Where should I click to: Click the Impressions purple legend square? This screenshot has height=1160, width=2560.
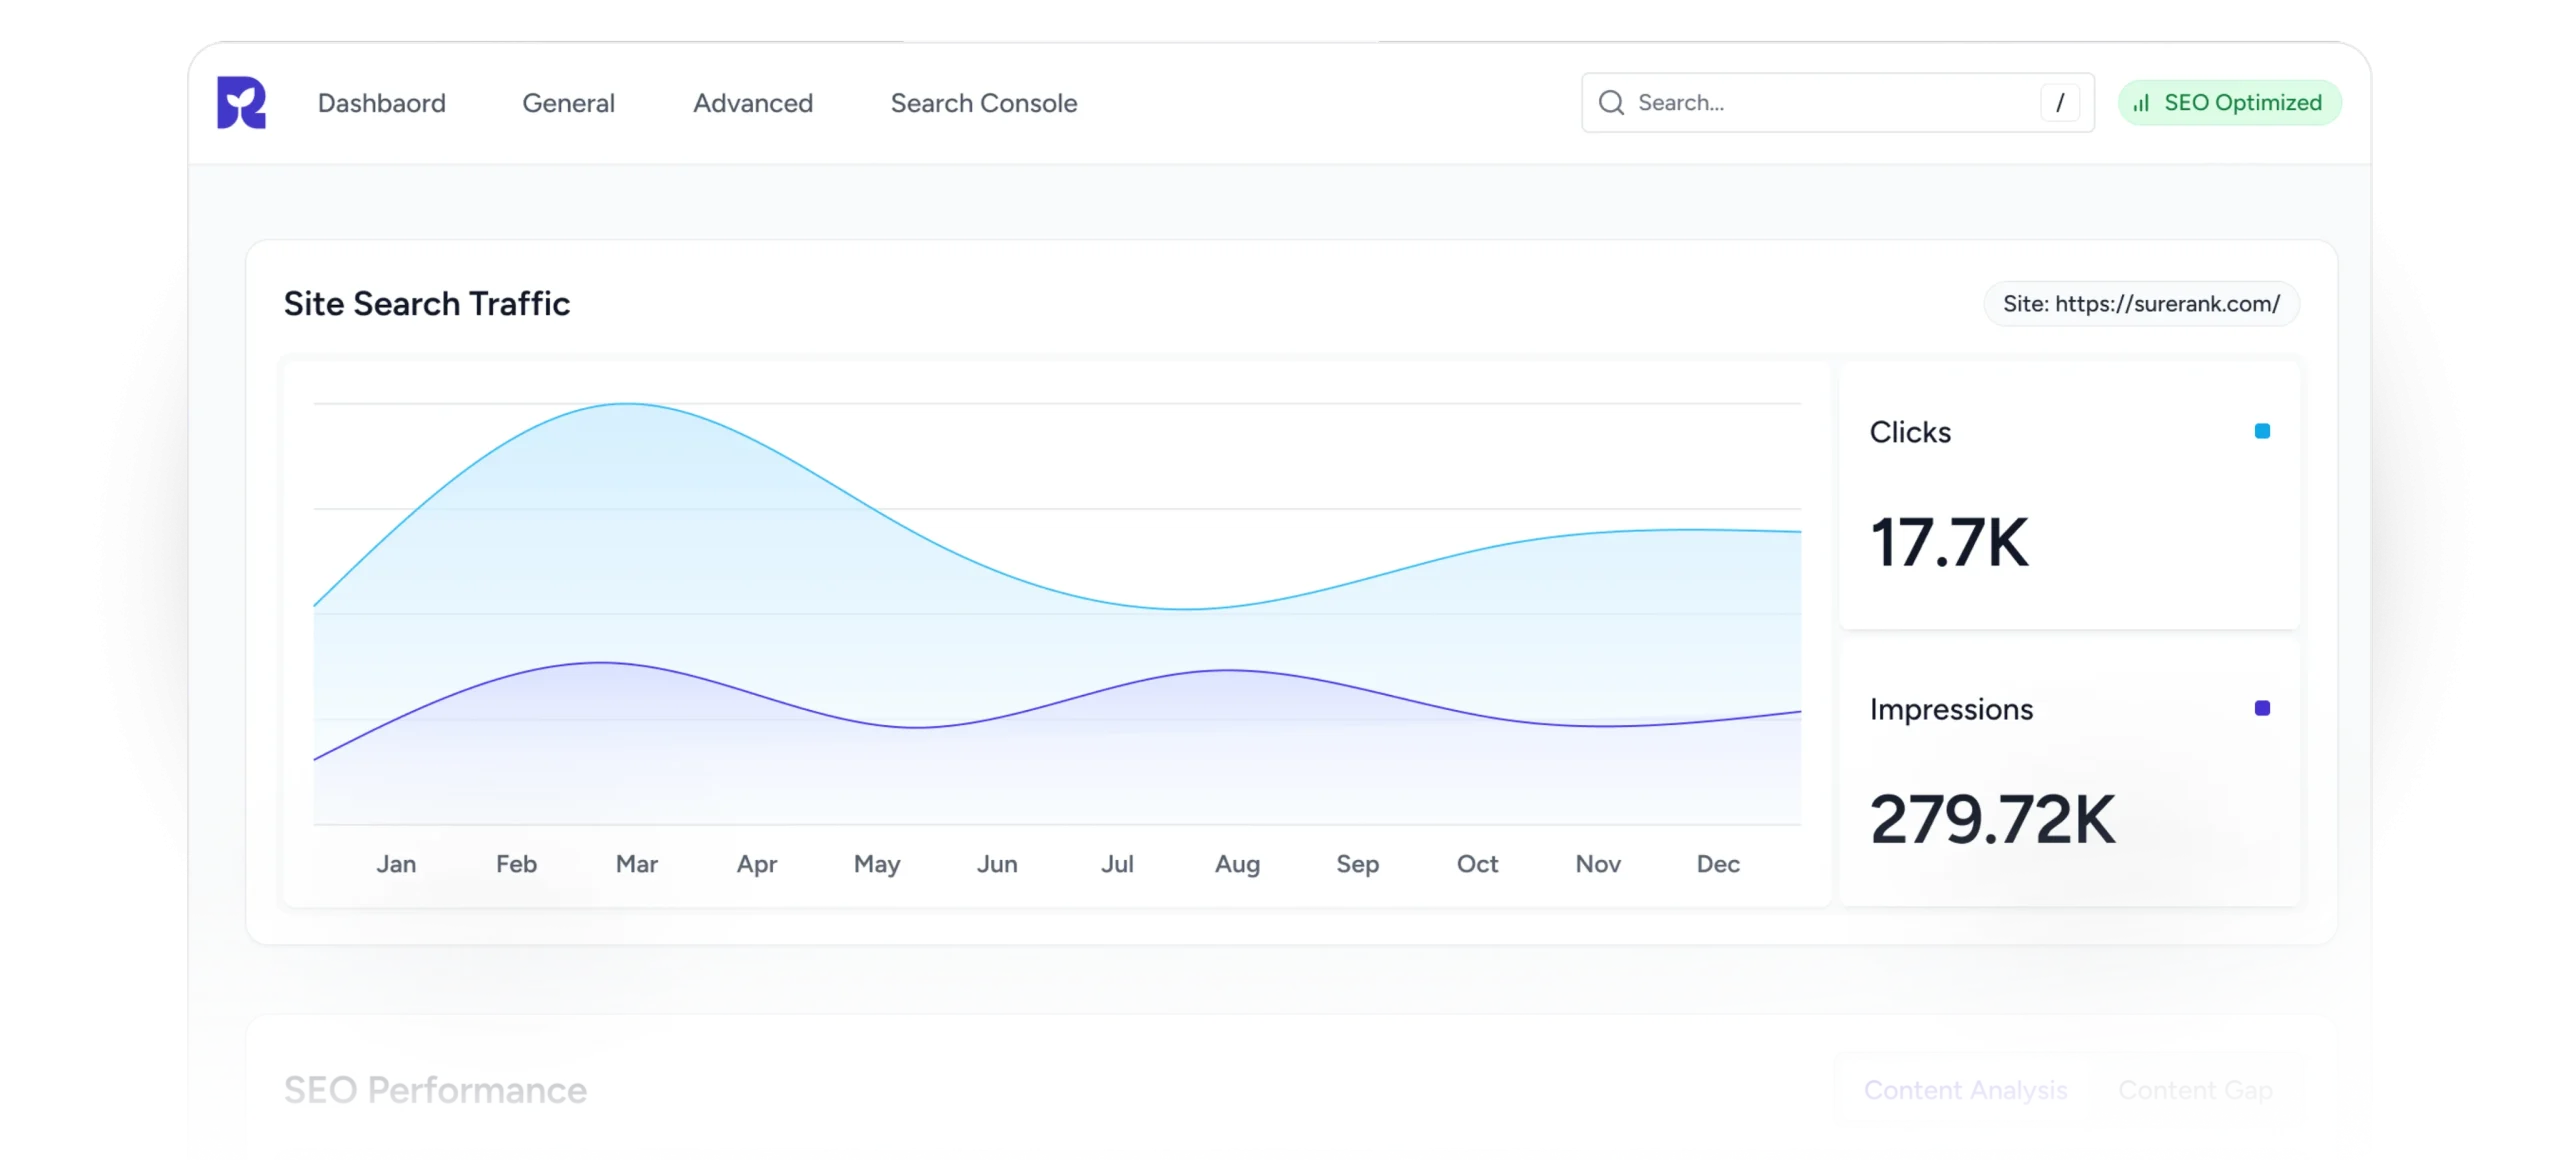[2262, 708]
